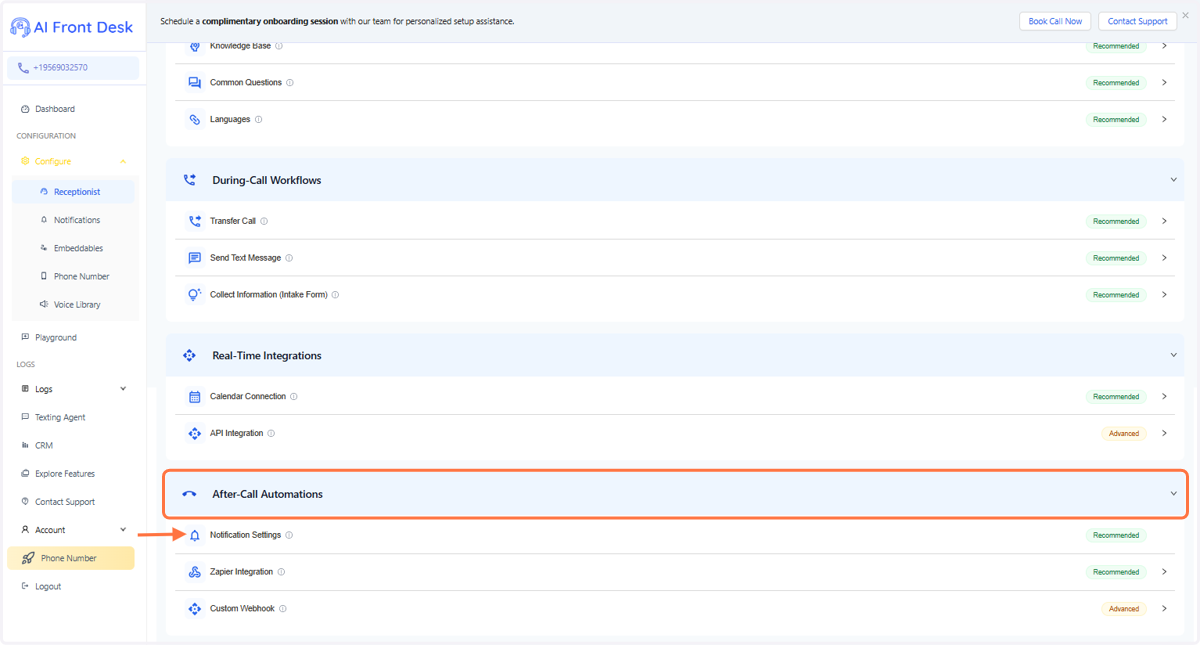
Task: Click the phone icon beside +19569032570
Action: pos(23,68)
